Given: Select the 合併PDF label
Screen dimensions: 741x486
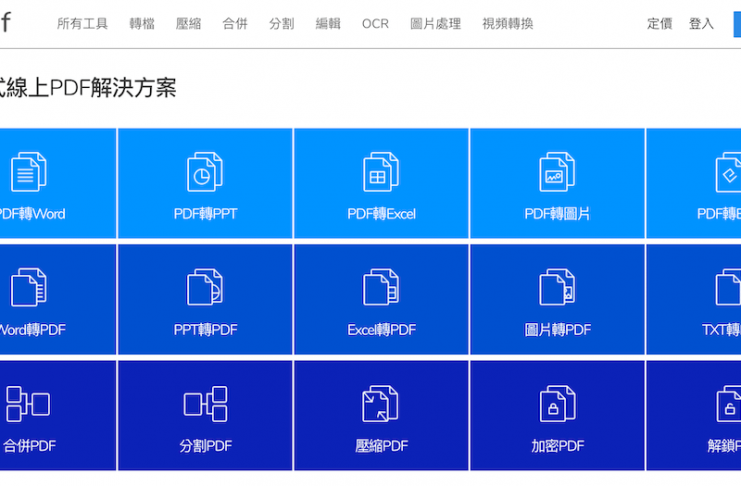Looking at the screenshot, I should click(x=29, y=446).
